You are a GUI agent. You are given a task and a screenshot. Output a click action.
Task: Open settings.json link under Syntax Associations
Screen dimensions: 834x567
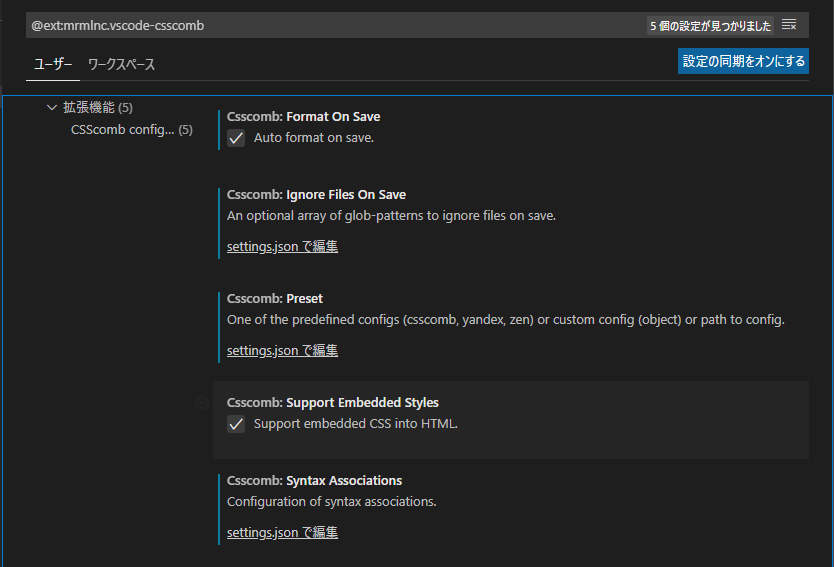[282, 533]
